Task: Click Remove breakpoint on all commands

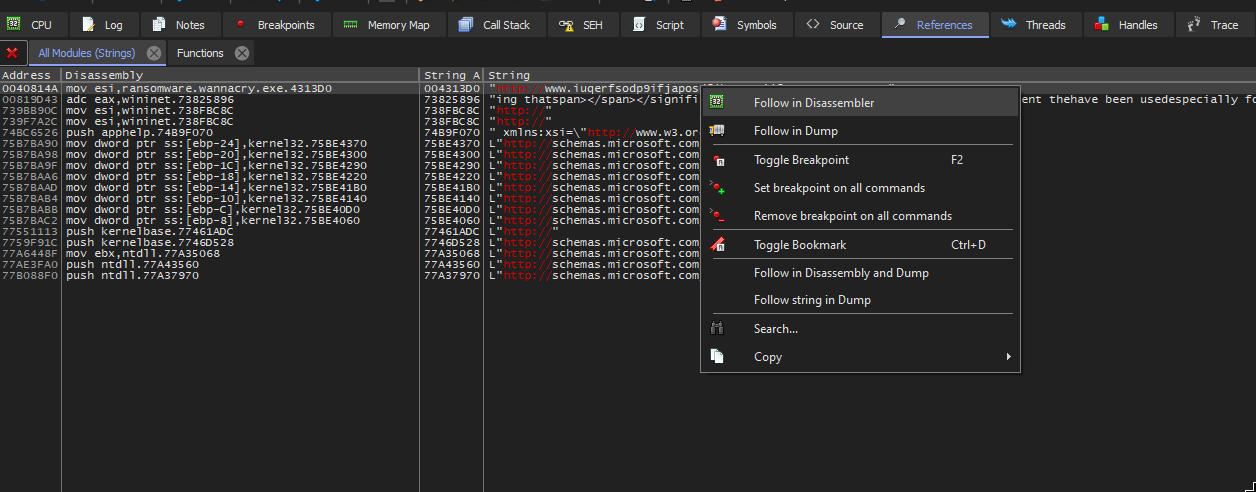Action: pyautogui.click(x=860, y=216)
